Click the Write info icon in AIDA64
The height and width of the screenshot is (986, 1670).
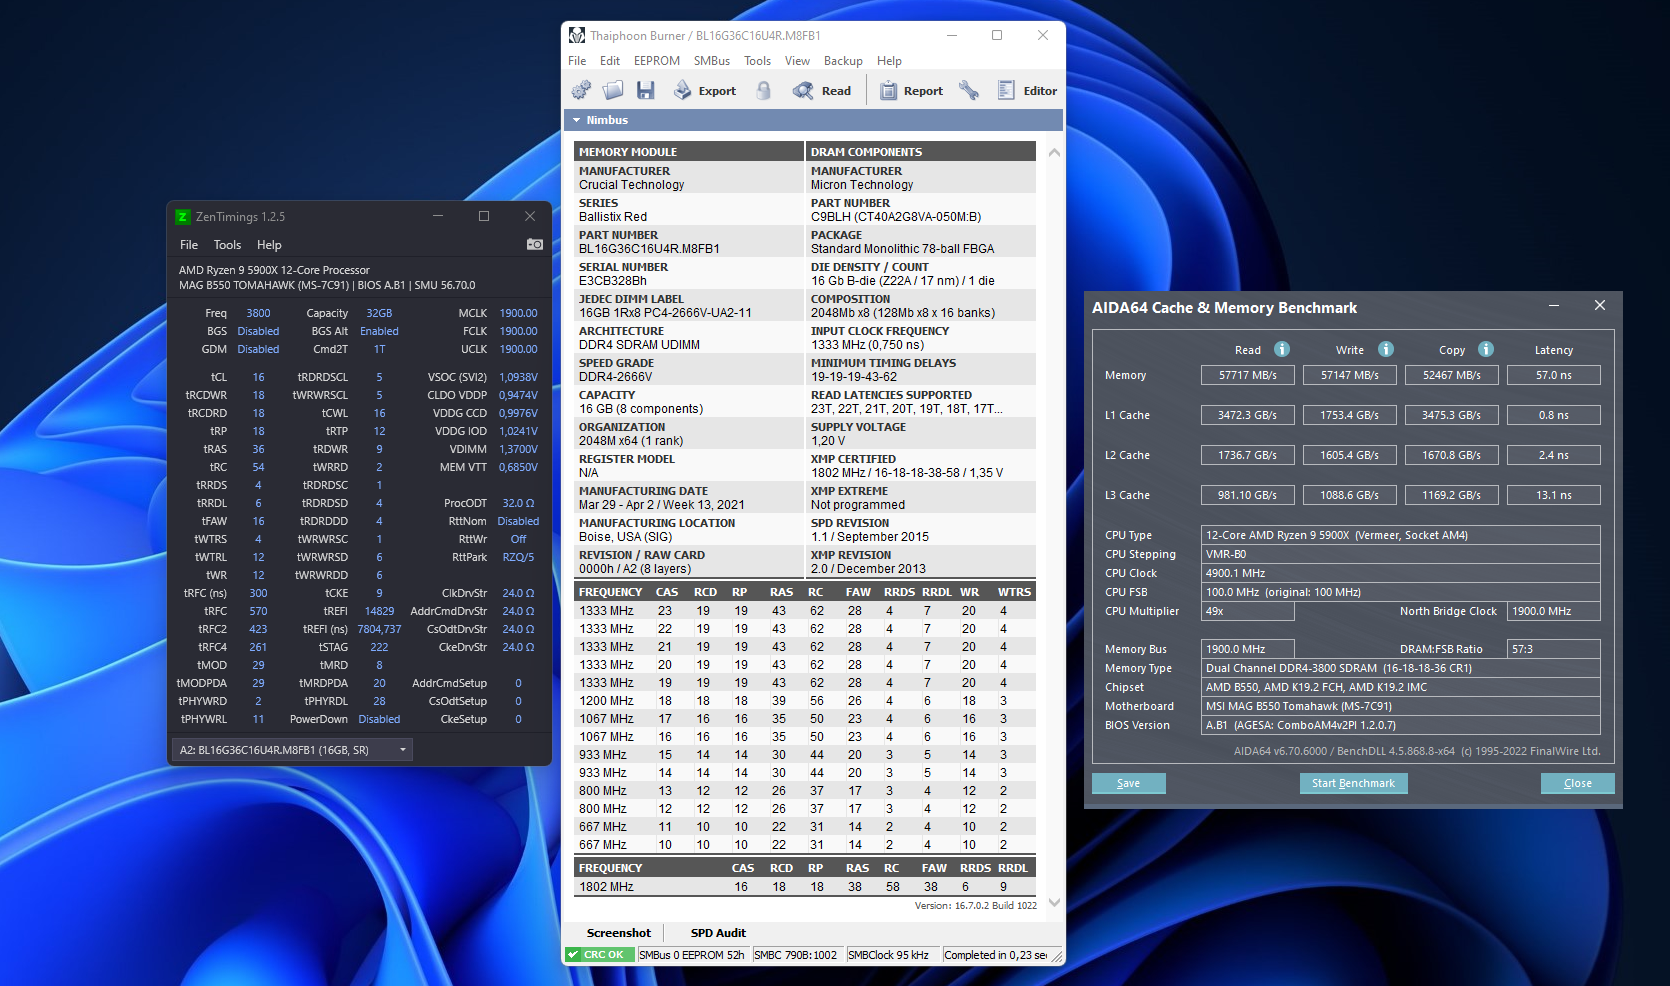pos(1386,349)
